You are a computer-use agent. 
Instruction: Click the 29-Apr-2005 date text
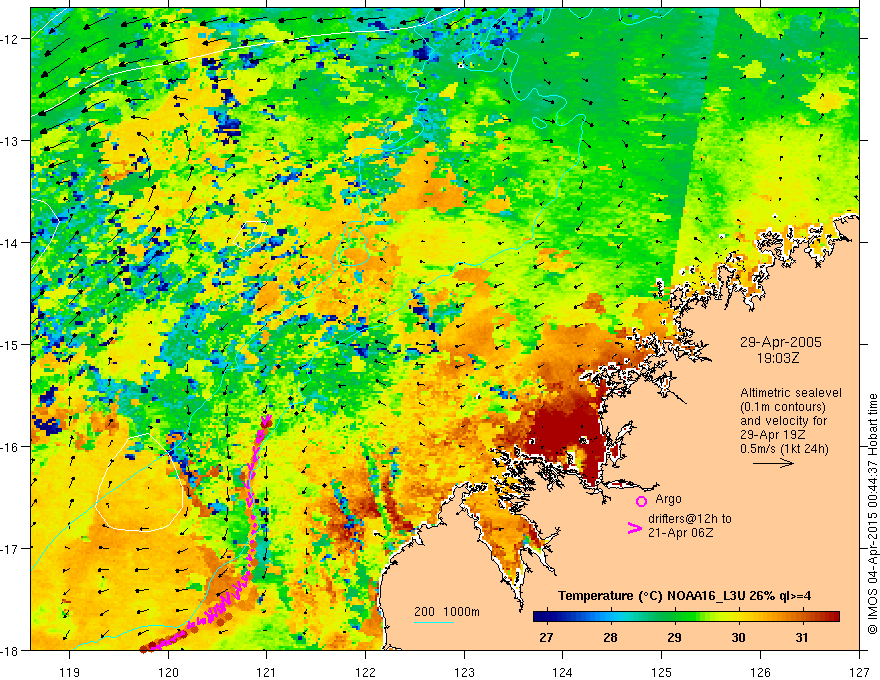click(781, 342)
